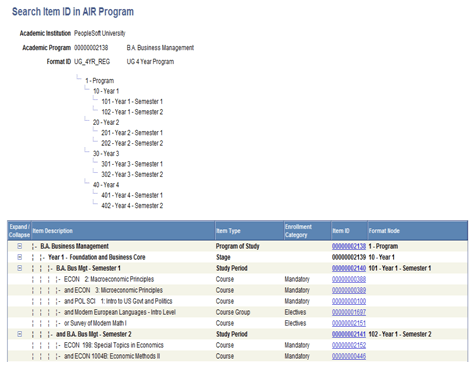Click 'UG 4 Year Program' format description
This screenshot has height=366, width=472.
(x=150, y=62)
